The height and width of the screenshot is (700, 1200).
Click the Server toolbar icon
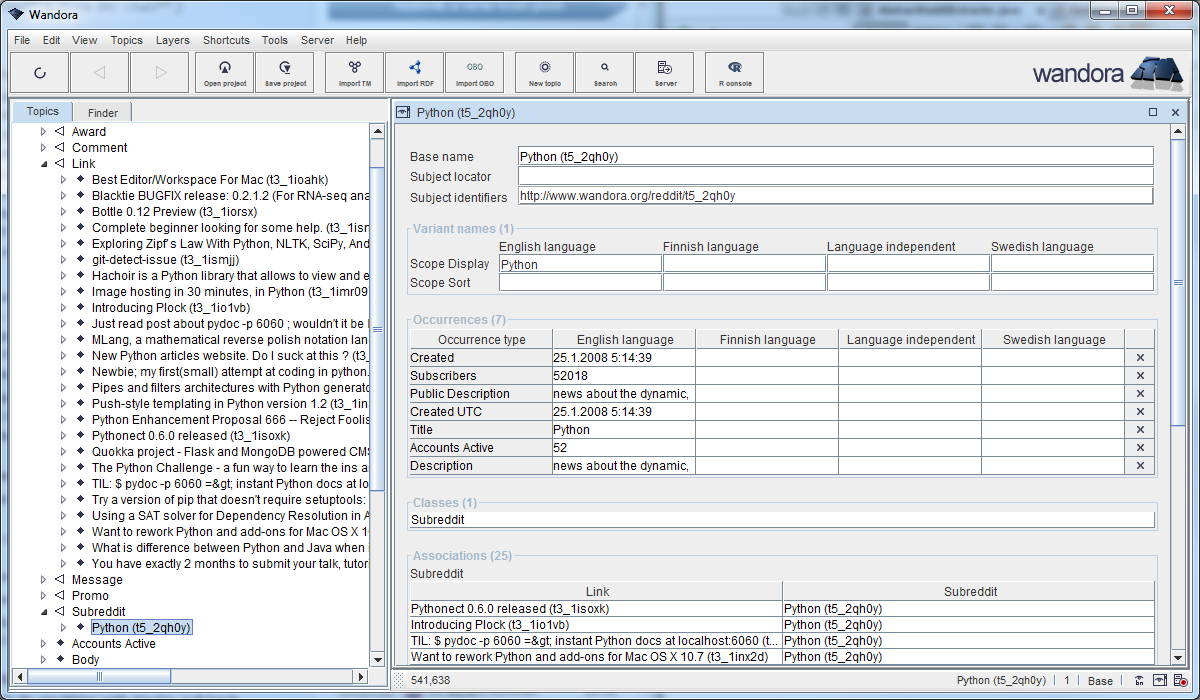(665, 72)
